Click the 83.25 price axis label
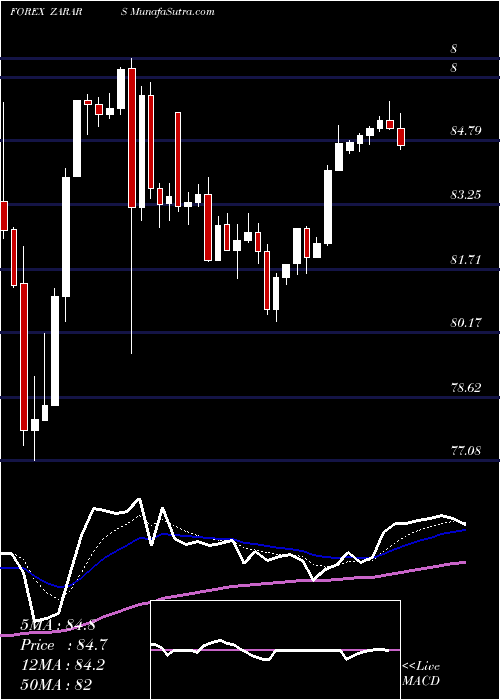This screenshot has height=700, width=500. click(466, 195)
